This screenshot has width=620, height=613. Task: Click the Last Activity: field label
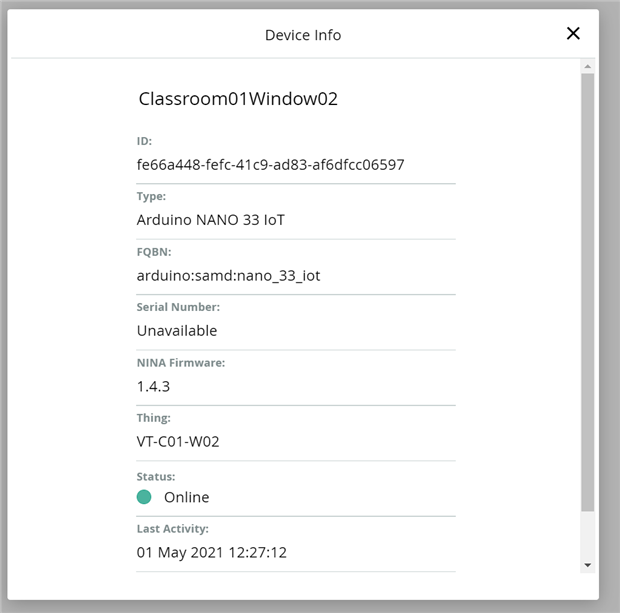click(x=172, y=529)
